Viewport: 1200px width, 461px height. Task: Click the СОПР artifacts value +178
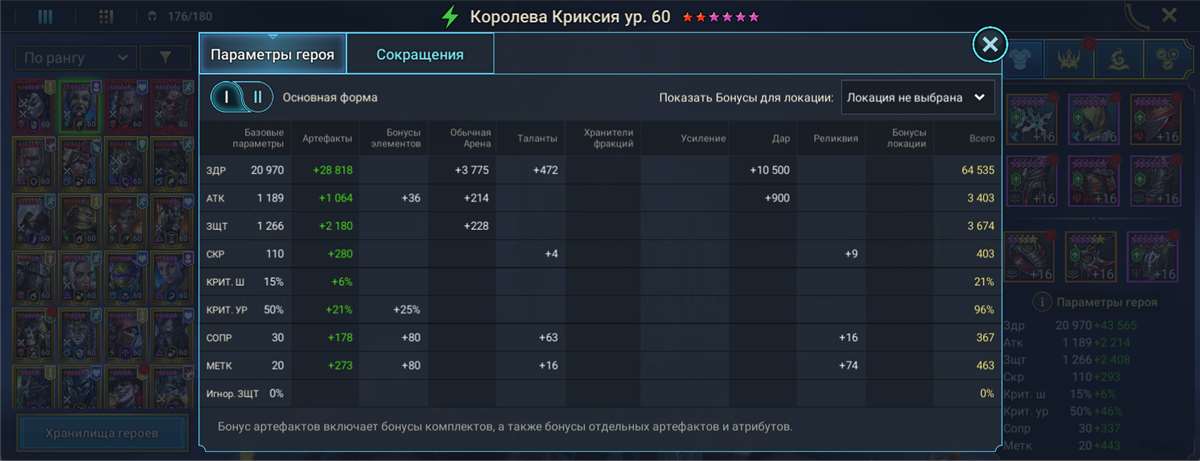(341, 338)
